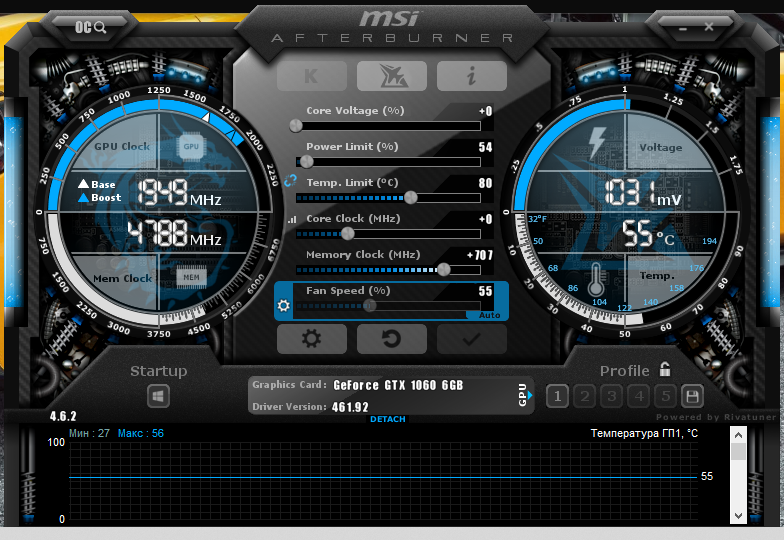784x540 pixels.
Task: Toggle the fan speed Auto button
Action: (x=489, y=315)
